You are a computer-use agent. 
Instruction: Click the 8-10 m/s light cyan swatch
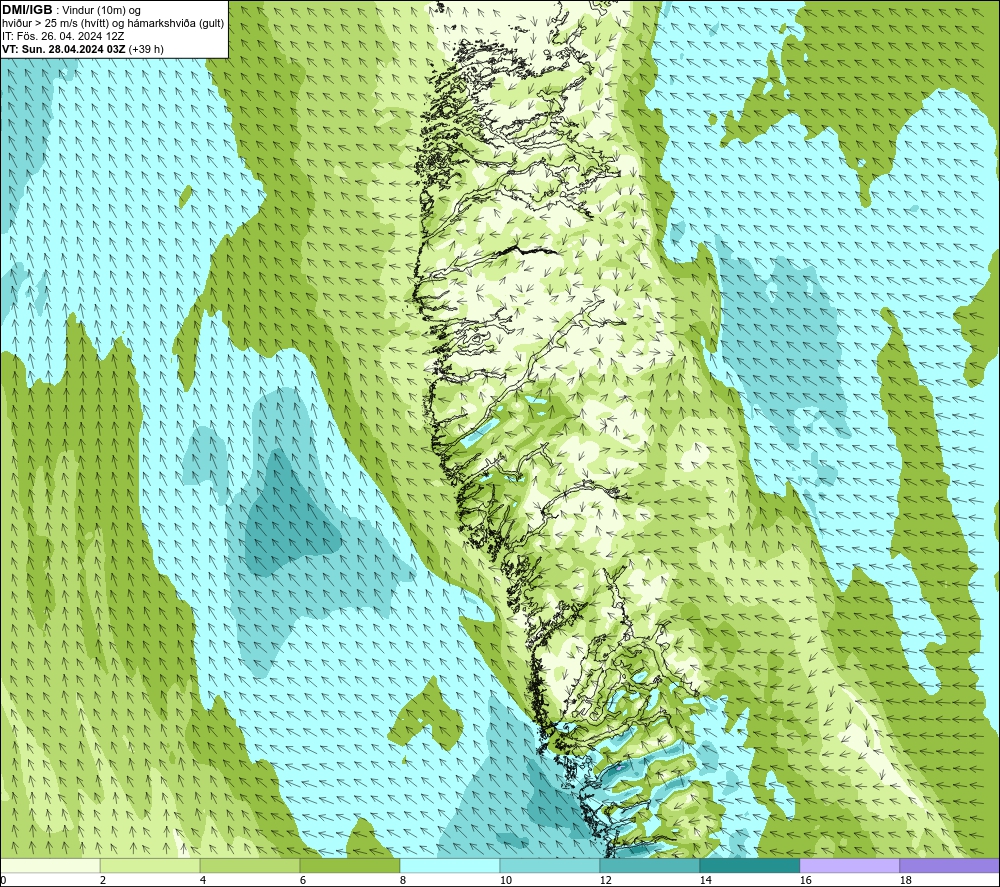point(450,866)
